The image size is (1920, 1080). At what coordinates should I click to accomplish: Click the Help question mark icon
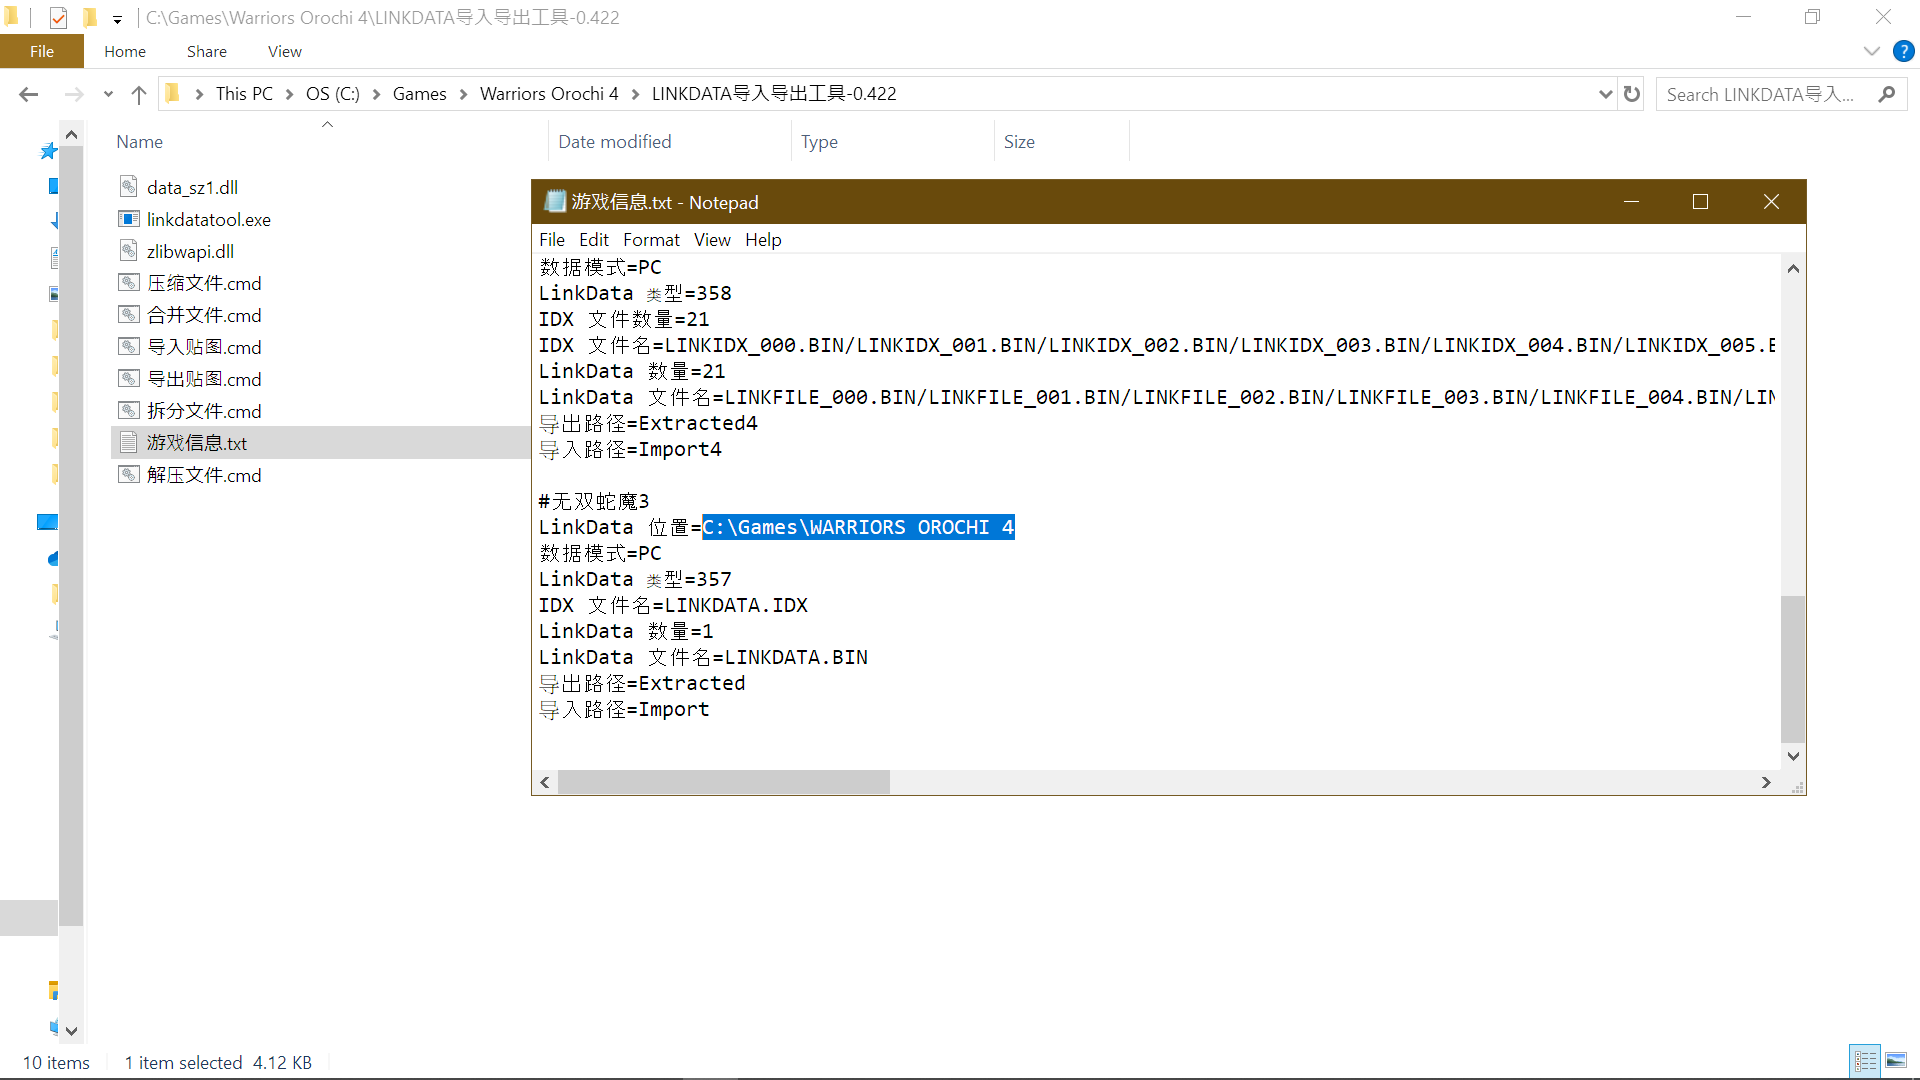click(1903, 51)
